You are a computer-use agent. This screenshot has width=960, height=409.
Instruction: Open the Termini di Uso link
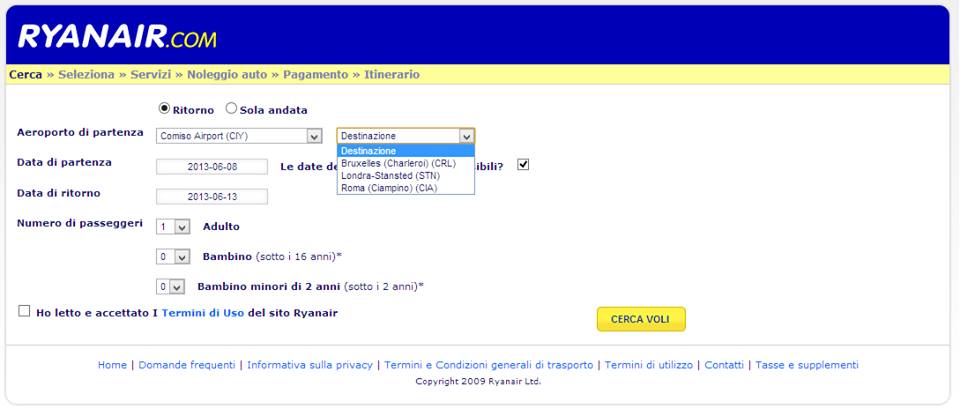click(x=203, y=313)
